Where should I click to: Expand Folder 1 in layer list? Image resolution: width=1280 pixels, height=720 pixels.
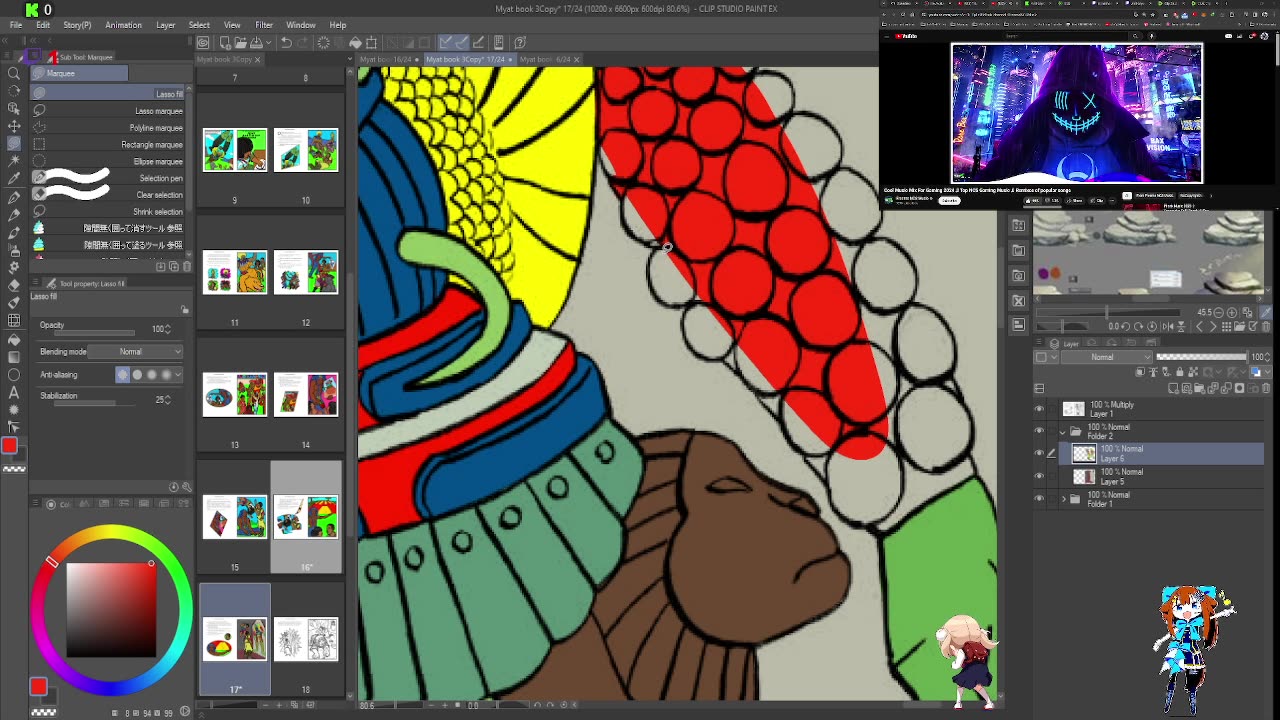1063,498
